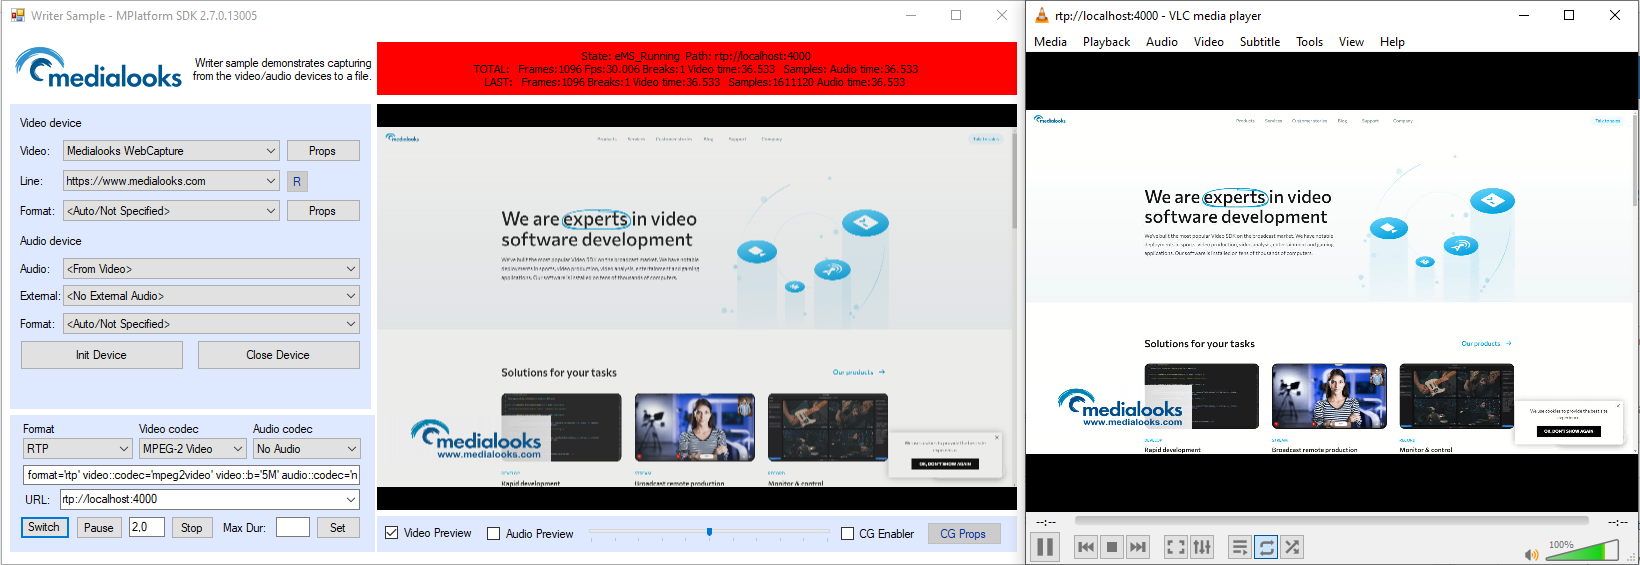Skip to next media in VLC
Screen dimensions: 1640x565
pyautogui.click(x=1137, y=547)
